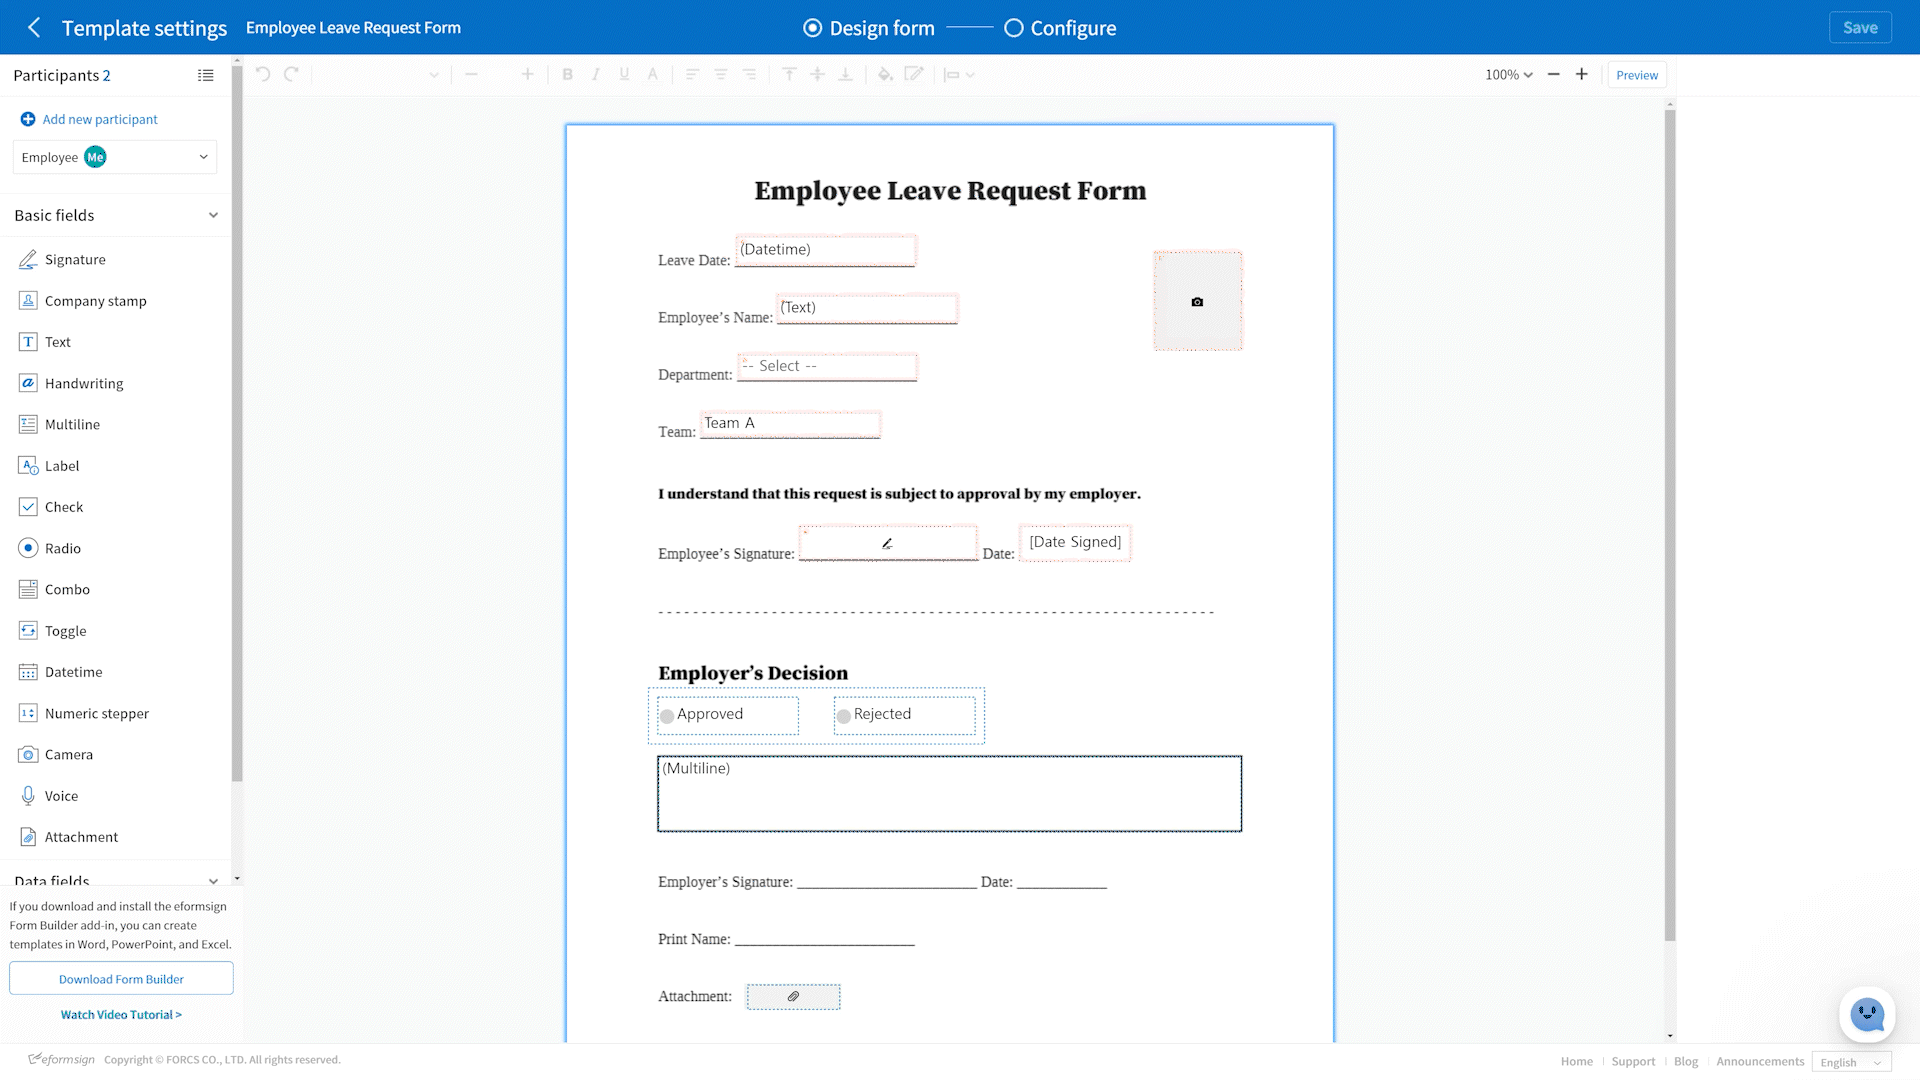Screen dimensions: 1920x1080
Task: Zoom in with the plus icon
Action: (1582, 74)
